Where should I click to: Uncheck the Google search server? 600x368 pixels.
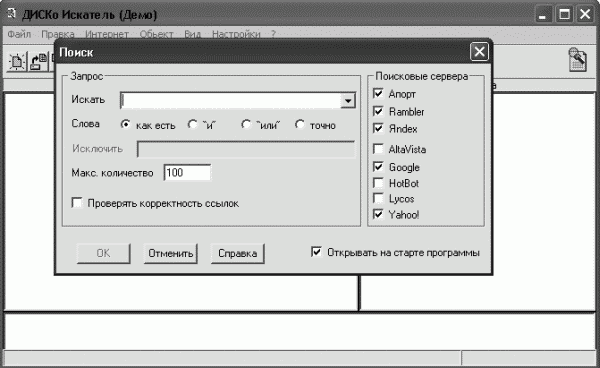378,167
